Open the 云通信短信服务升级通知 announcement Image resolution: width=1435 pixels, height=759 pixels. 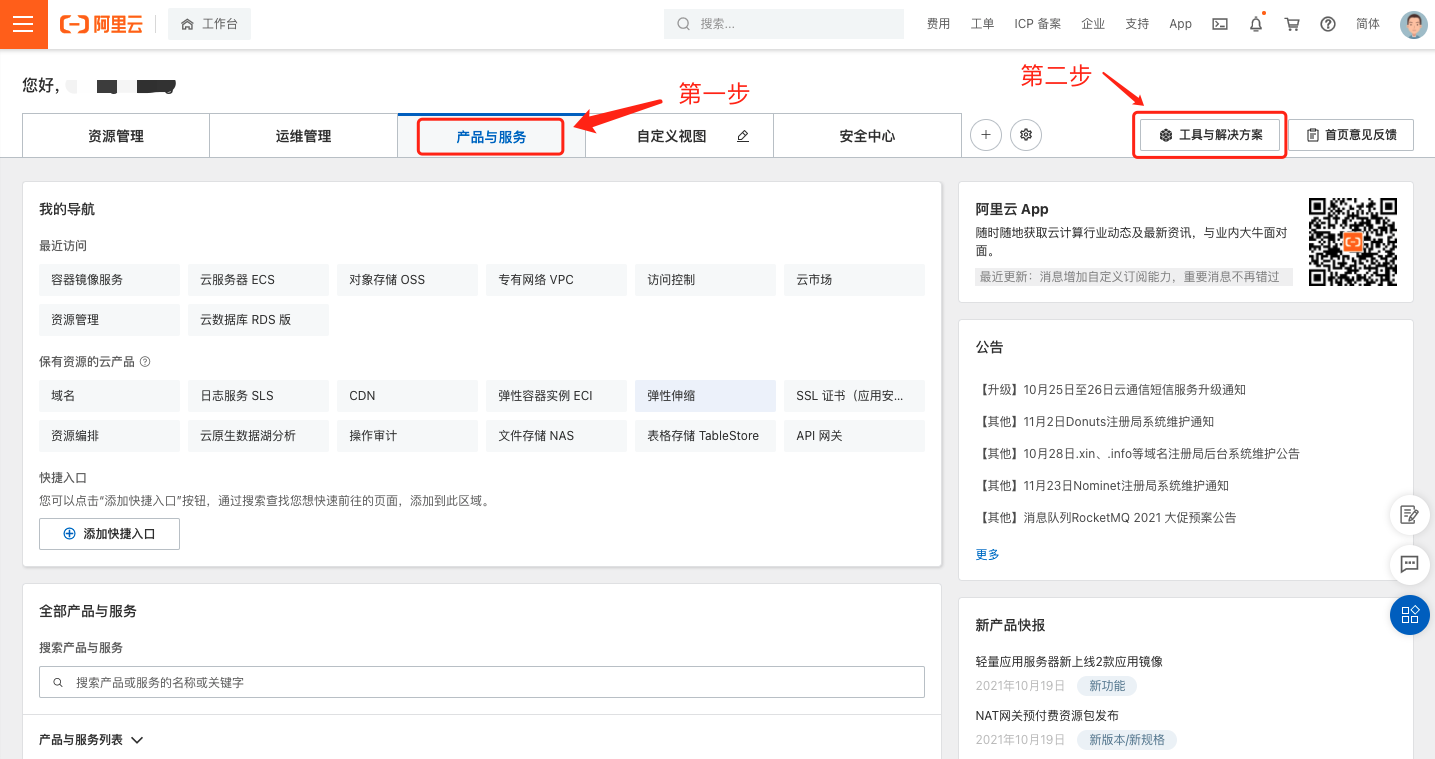(x=1111, y=390)
